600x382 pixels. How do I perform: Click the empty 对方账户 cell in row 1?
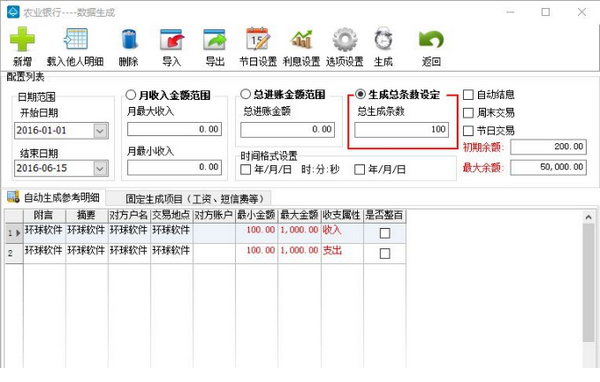tap(214, 233)
